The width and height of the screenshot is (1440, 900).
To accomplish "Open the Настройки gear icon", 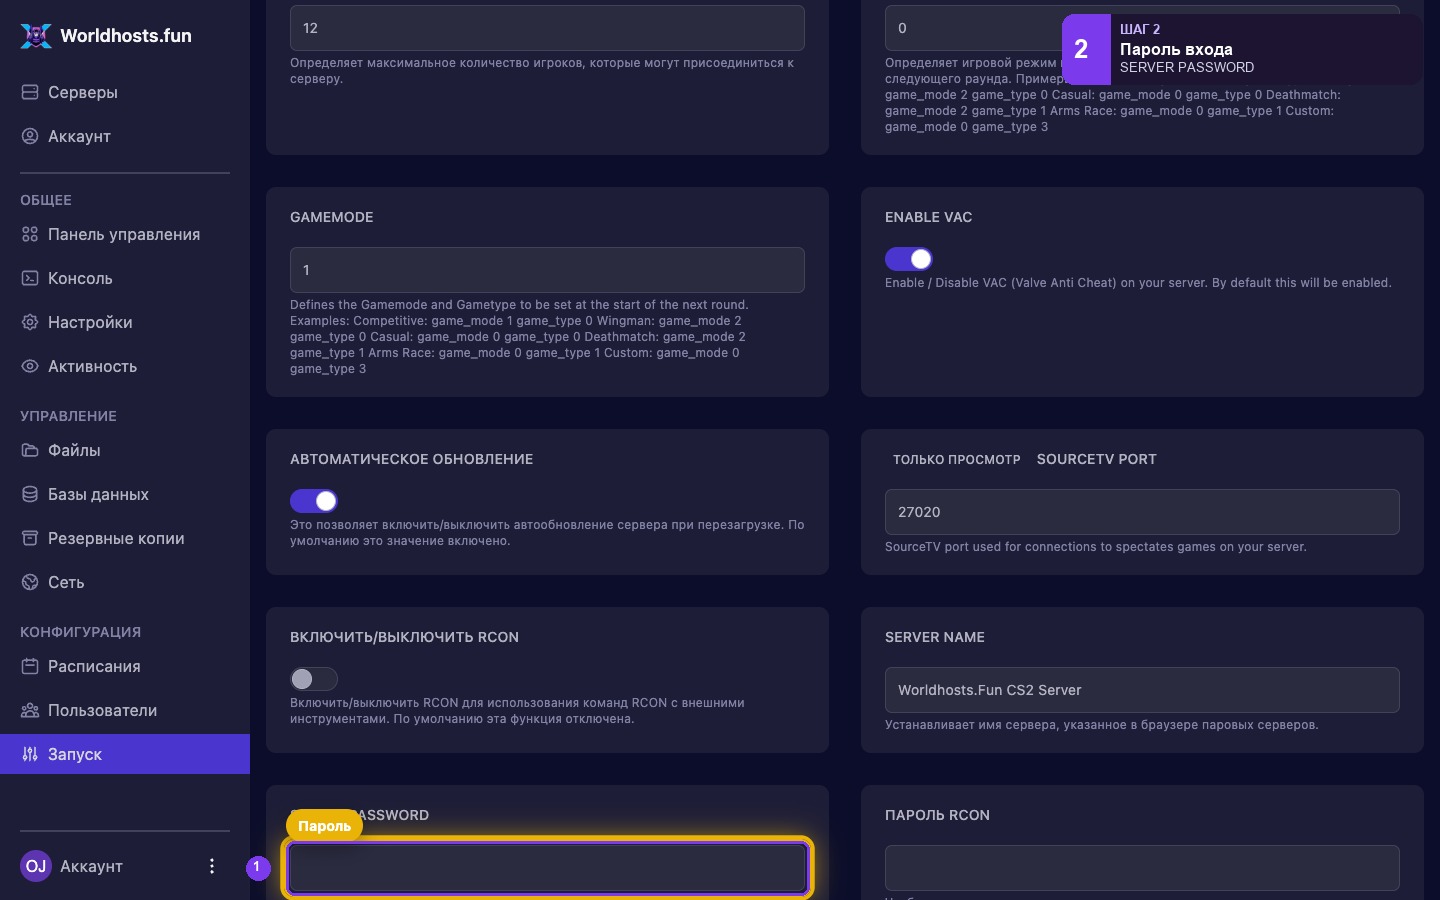I will 30,322.
